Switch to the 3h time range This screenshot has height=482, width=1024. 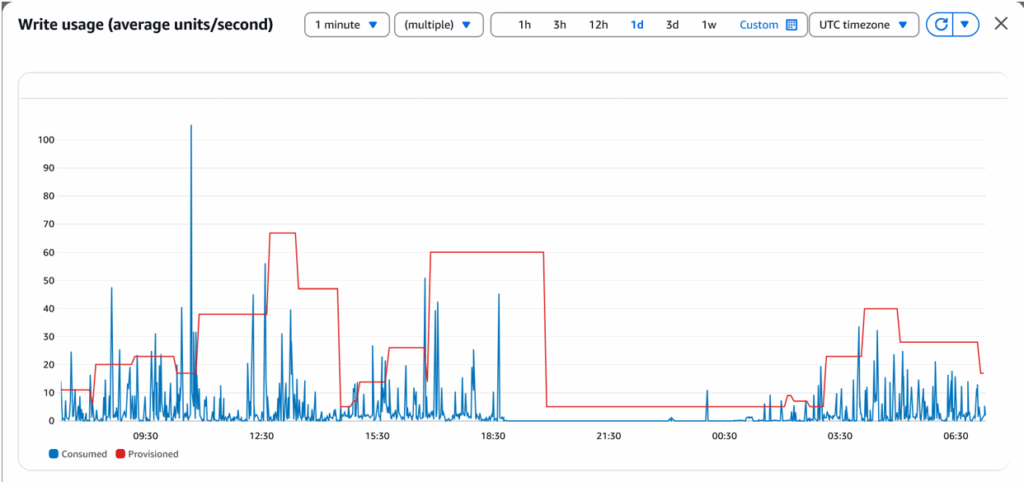[560, 25]
